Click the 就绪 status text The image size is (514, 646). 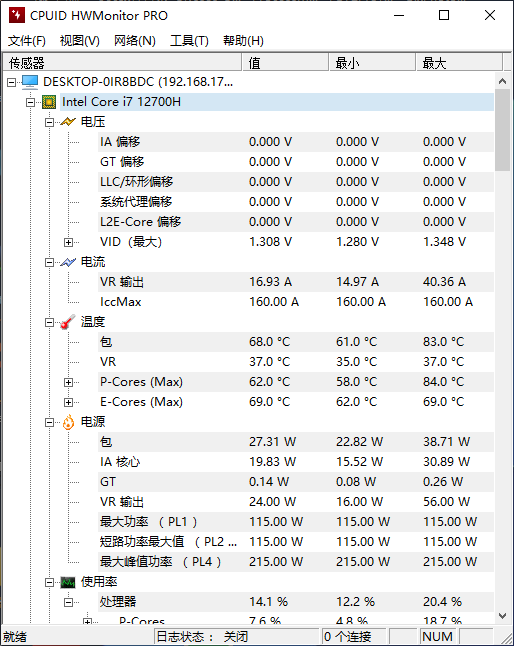[15, 637]
